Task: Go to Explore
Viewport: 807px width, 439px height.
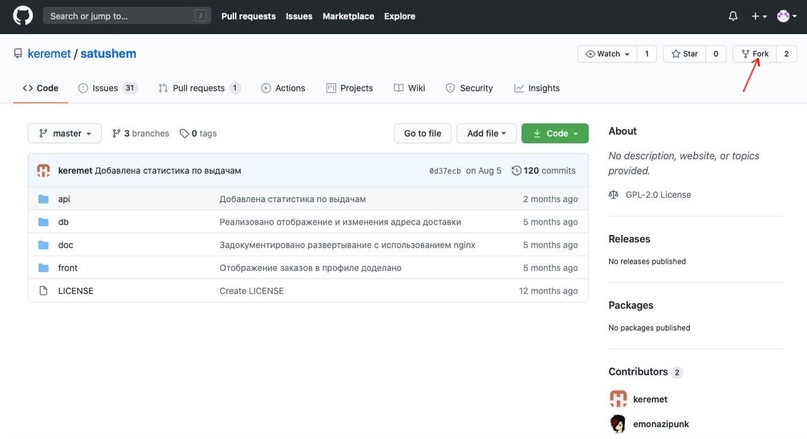Action: (x=399, y=16)
